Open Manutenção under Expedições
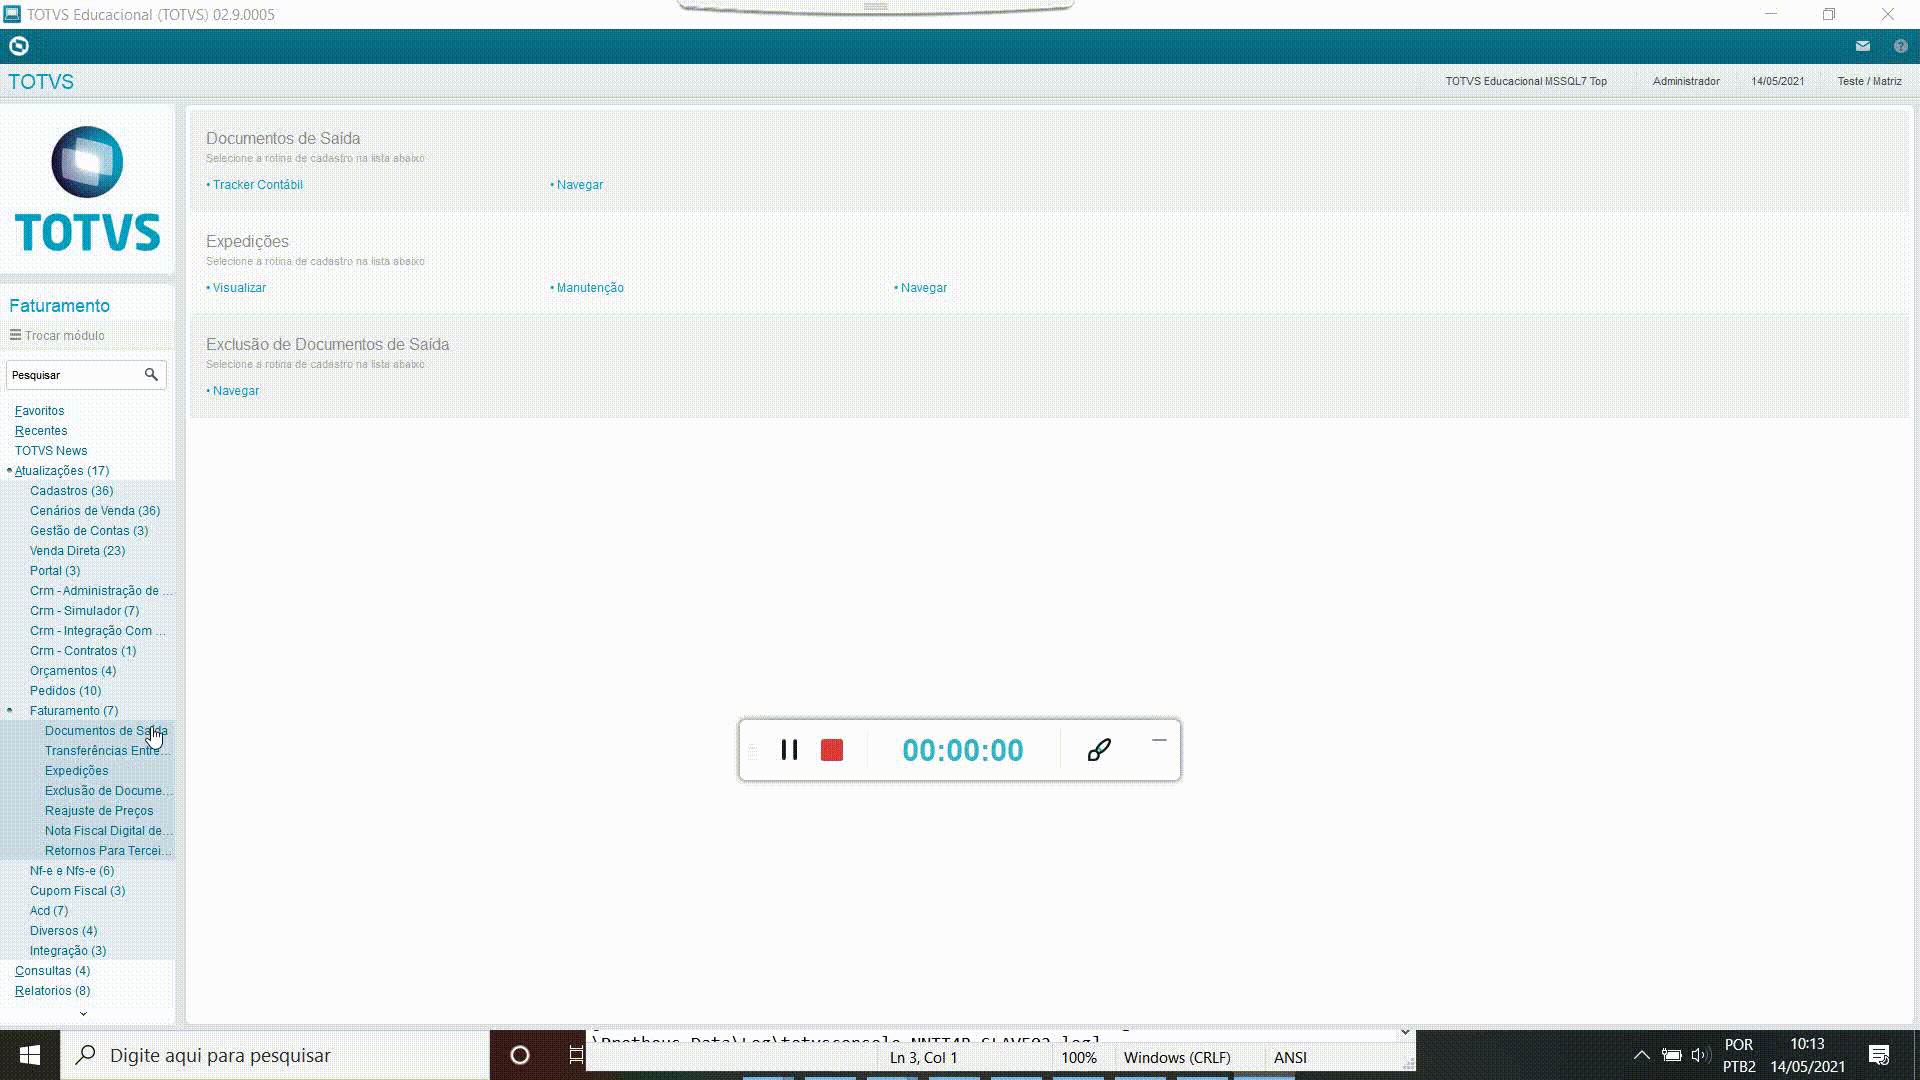This screenshot has height=1080, width=1920. [x=589, y=288]
